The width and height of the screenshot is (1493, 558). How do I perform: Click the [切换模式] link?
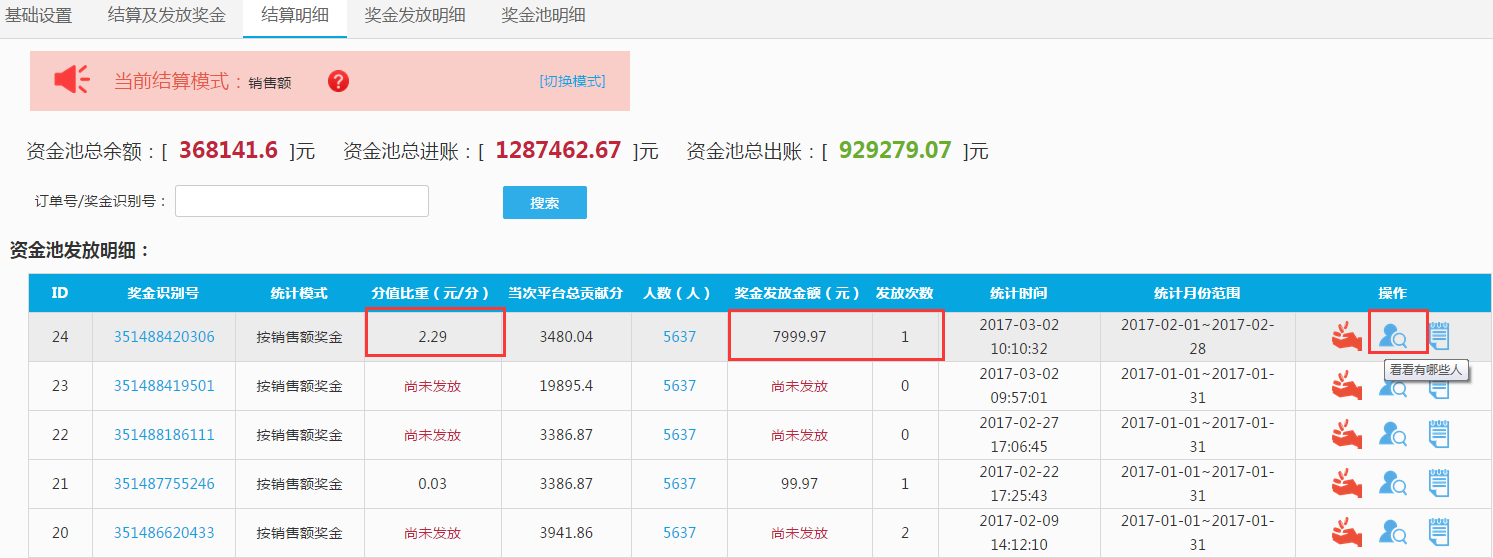point(572,81)
